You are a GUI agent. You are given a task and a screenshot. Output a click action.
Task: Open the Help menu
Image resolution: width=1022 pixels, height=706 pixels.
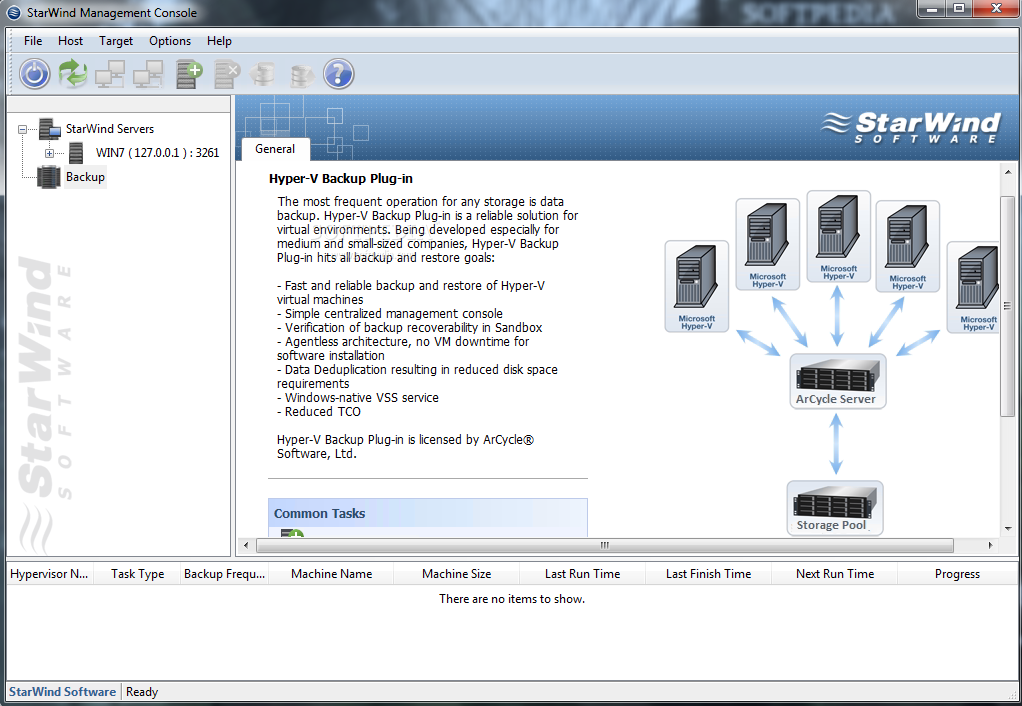point(219,41)
